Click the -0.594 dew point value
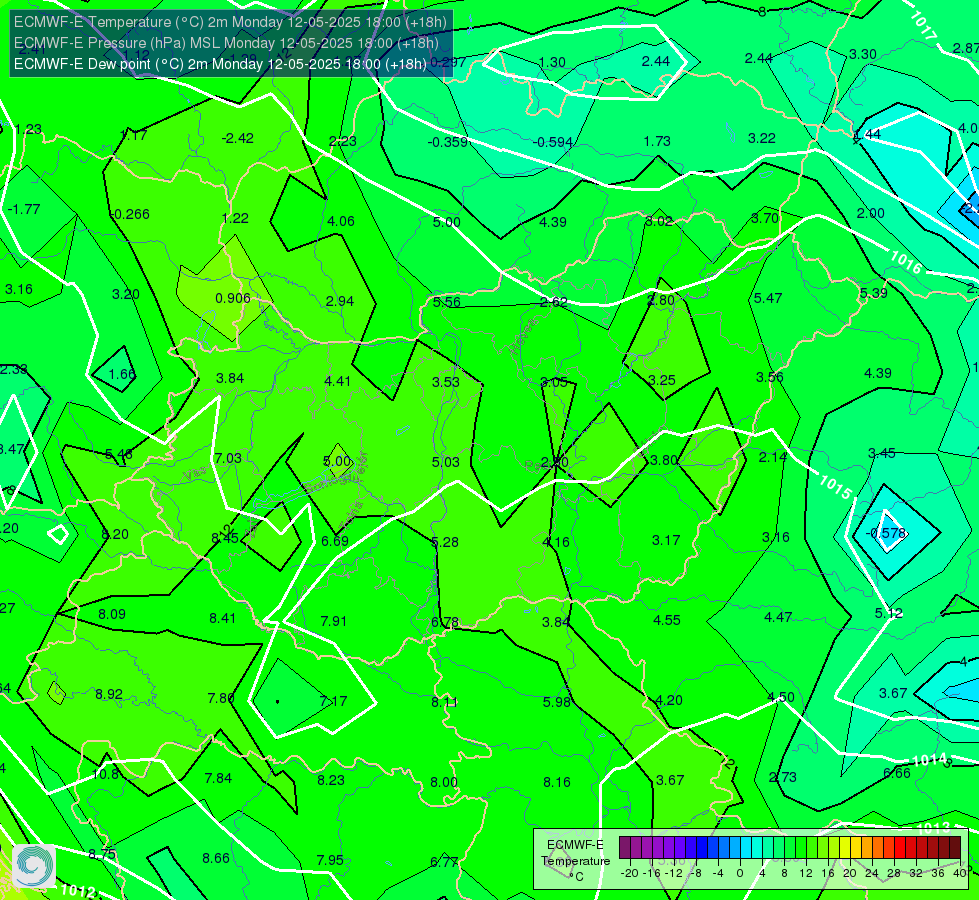This screenshot has width=979, height=900. tap(553, 142)
